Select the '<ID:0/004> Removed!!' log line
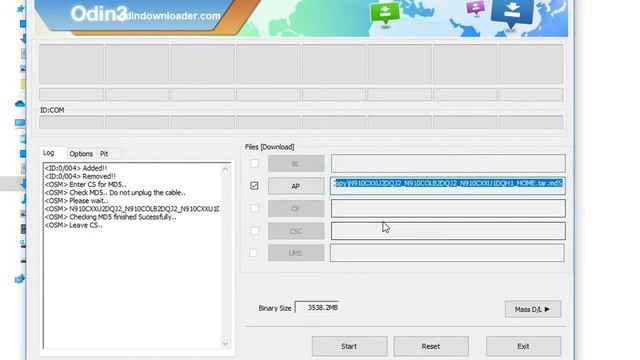The image size is (640, 360). click(80, 176)
